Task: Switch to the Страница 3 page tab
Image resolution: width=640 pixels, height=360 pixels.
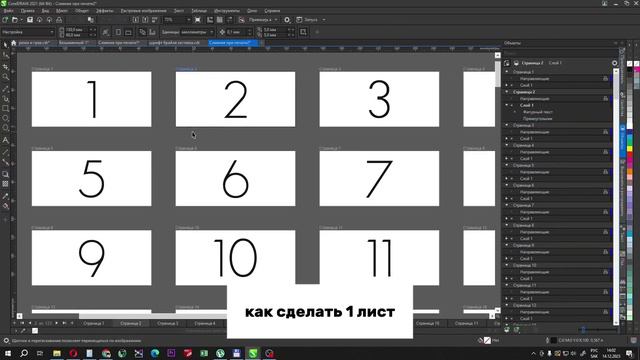Action: tap(168, 323)
